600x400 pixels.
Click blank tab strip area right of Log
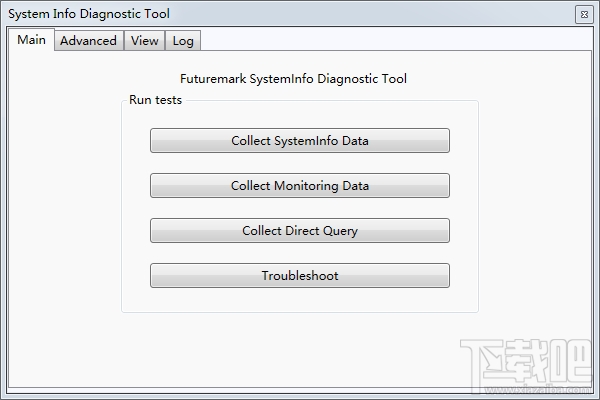[x=400, y=41]
